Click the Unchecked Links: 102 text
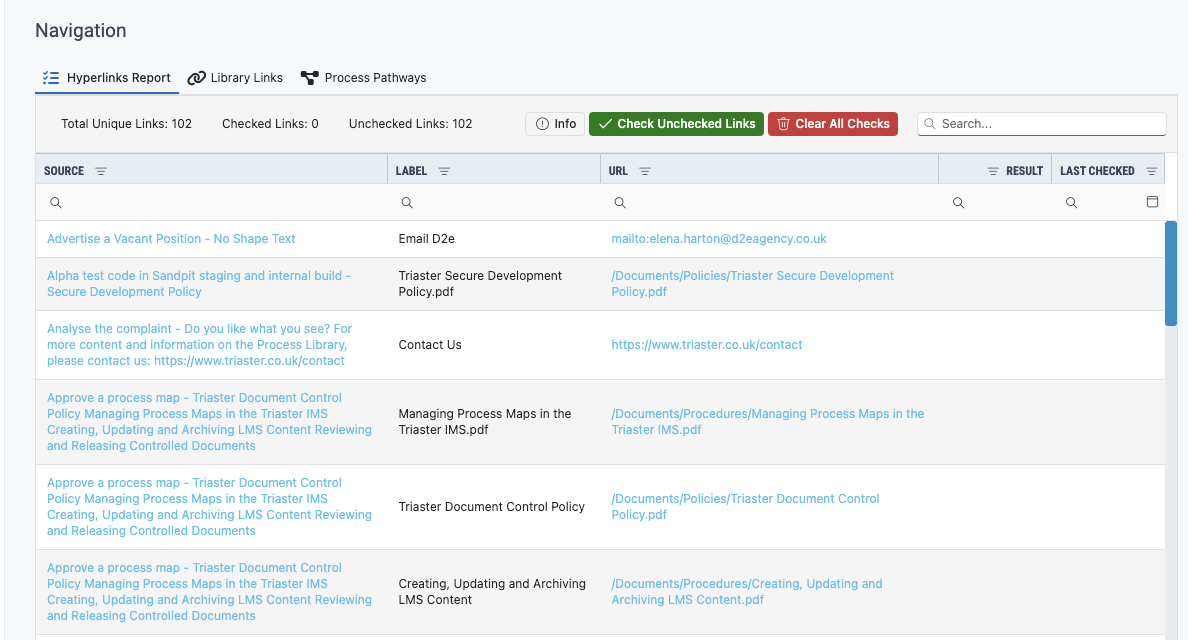This screenshot has width=1188, height=640. click(x=411, y=124)
